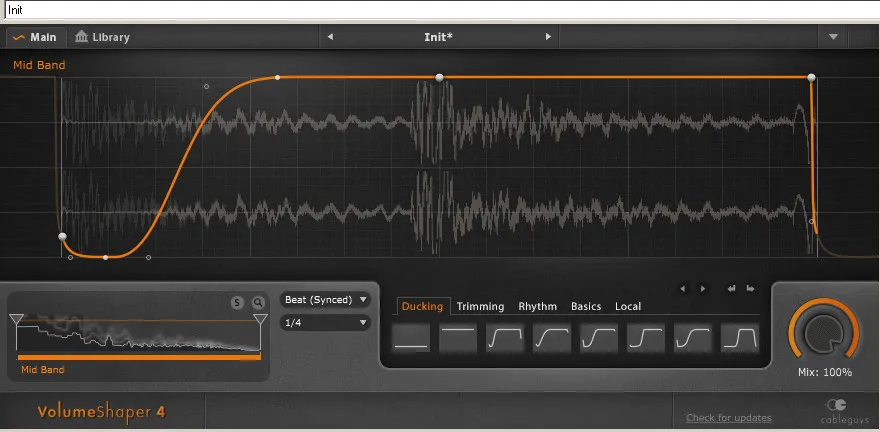The image size is (880, 432).
Task: Click the Mid Band label under spectrum
Action: (x=43, y=370)
